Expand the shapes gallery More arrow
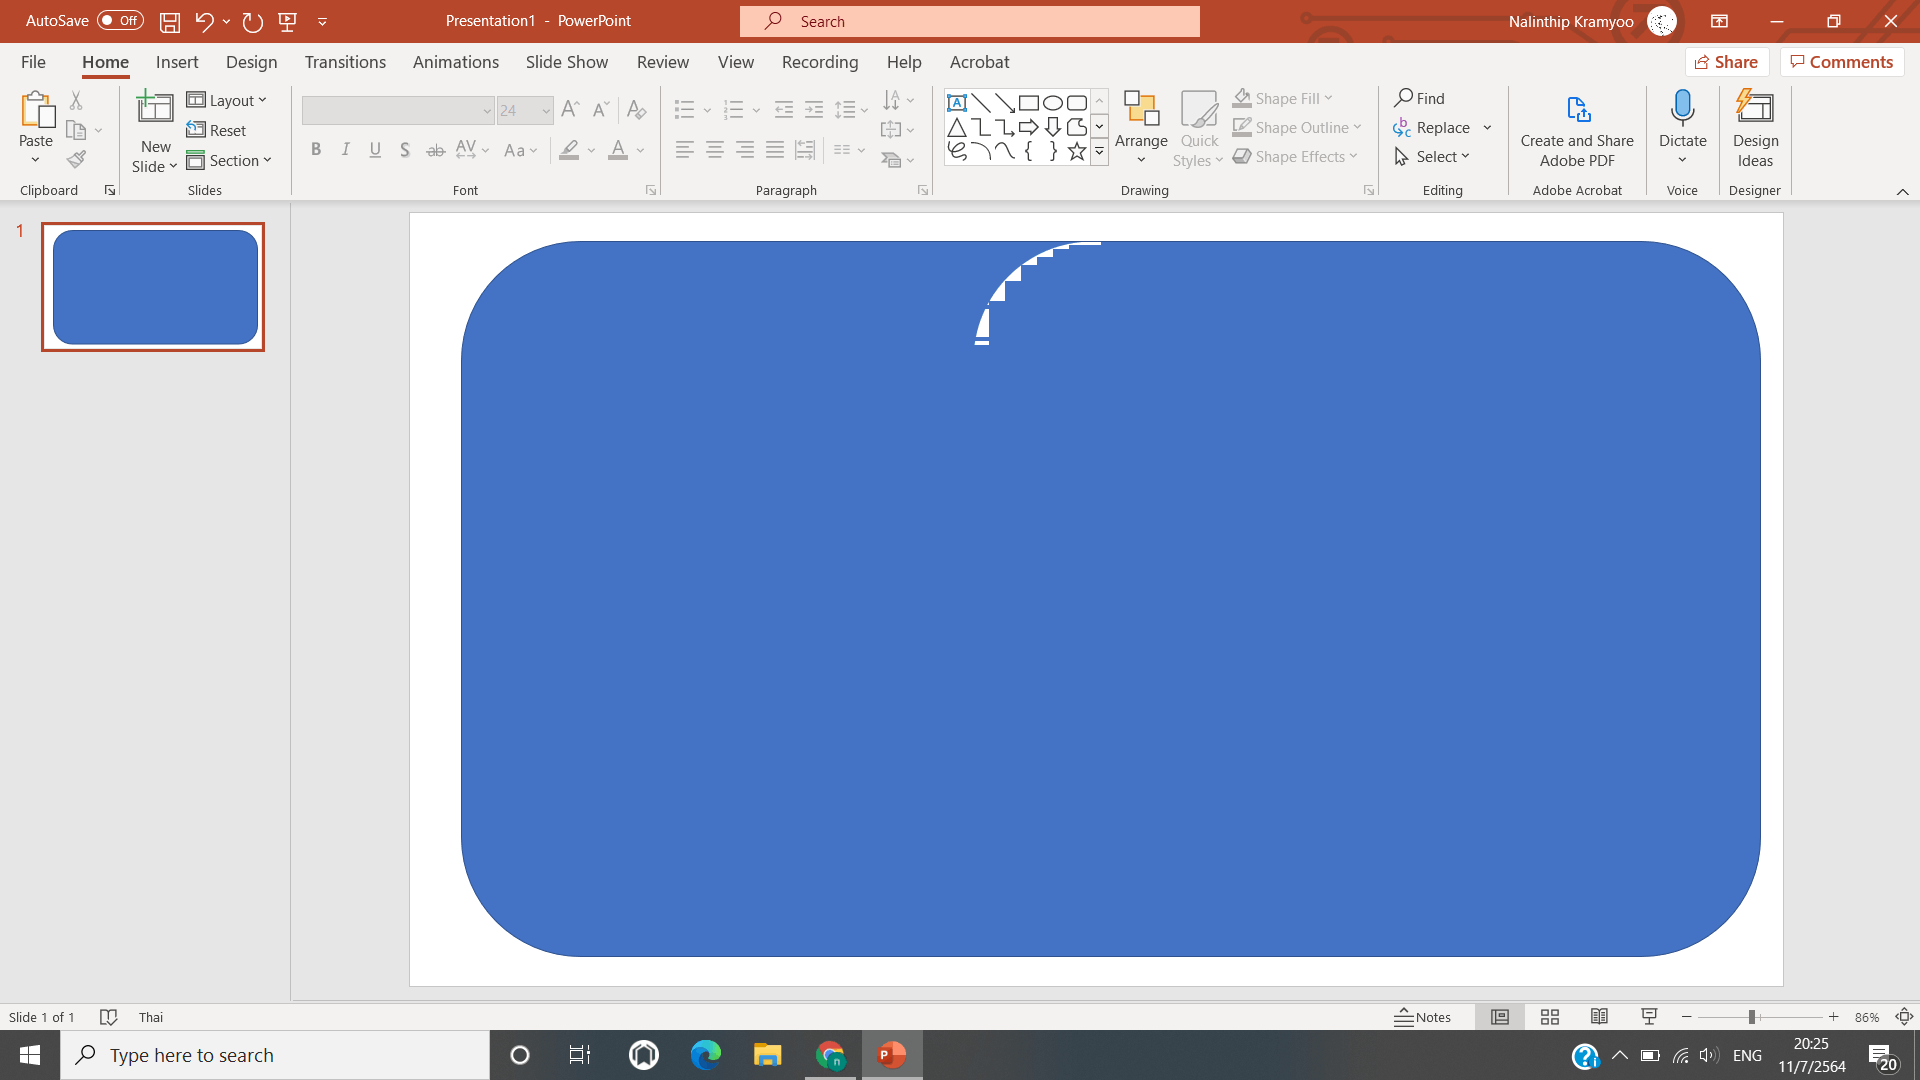The height and width of the screenshot is (1080, 1920). [x=1099, y=152]
